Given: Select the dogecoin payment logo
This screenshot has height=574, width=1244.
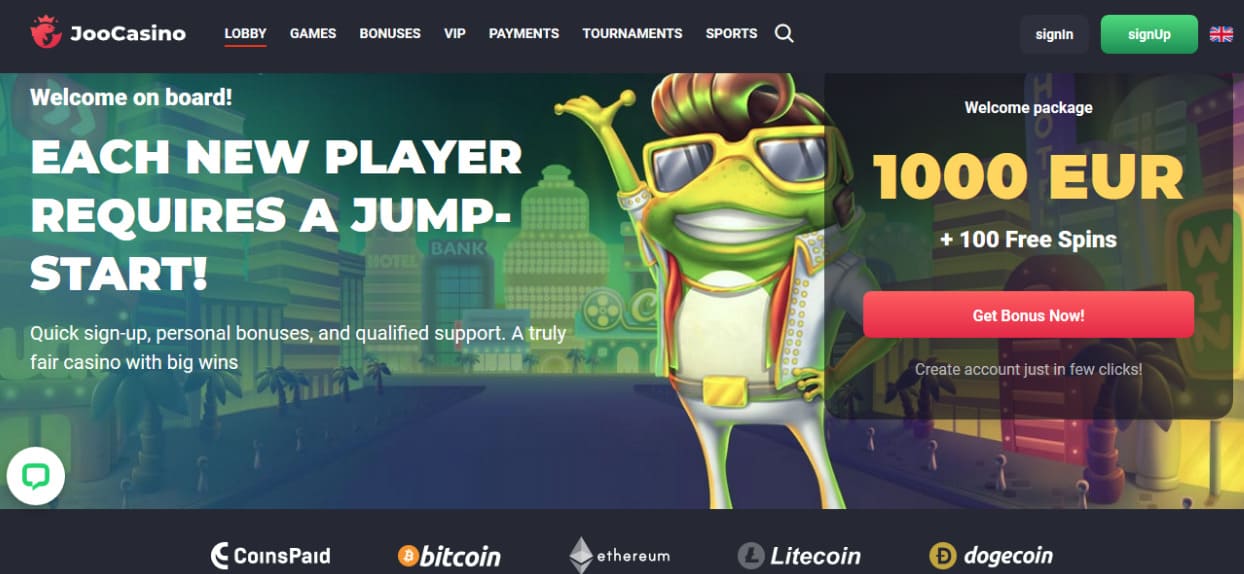Looking at the screenshot, I should click(991, 555).
